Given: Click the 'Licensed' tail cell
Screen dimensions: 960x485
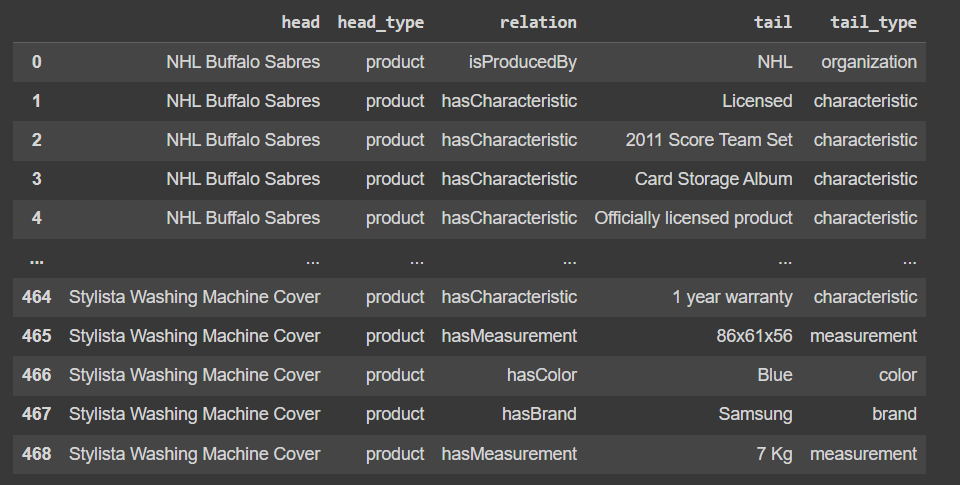Looking at the screenshot, I should pos(757,101).
